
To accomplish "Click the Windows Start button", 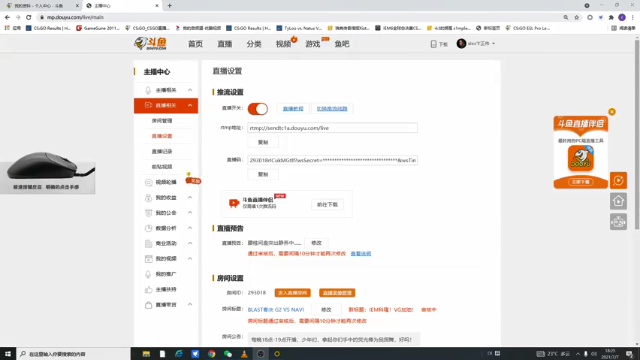I will [8, 354].
